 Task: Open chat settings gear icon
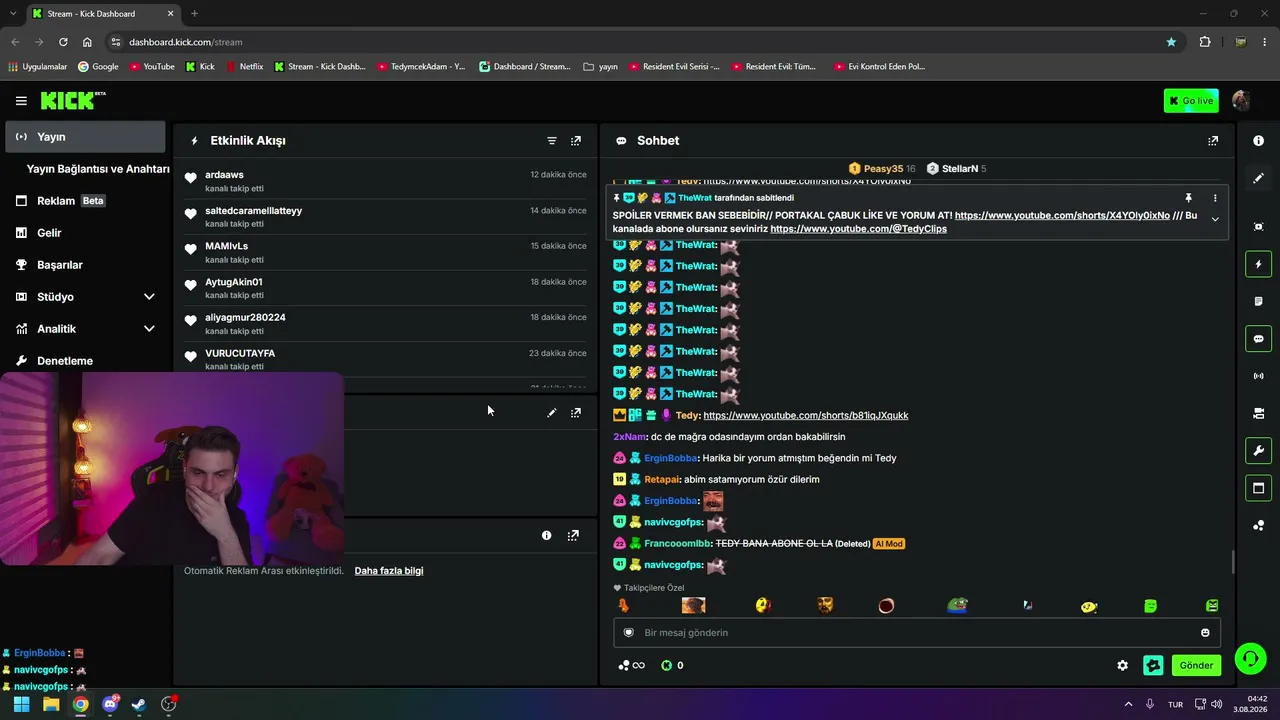1123,665
